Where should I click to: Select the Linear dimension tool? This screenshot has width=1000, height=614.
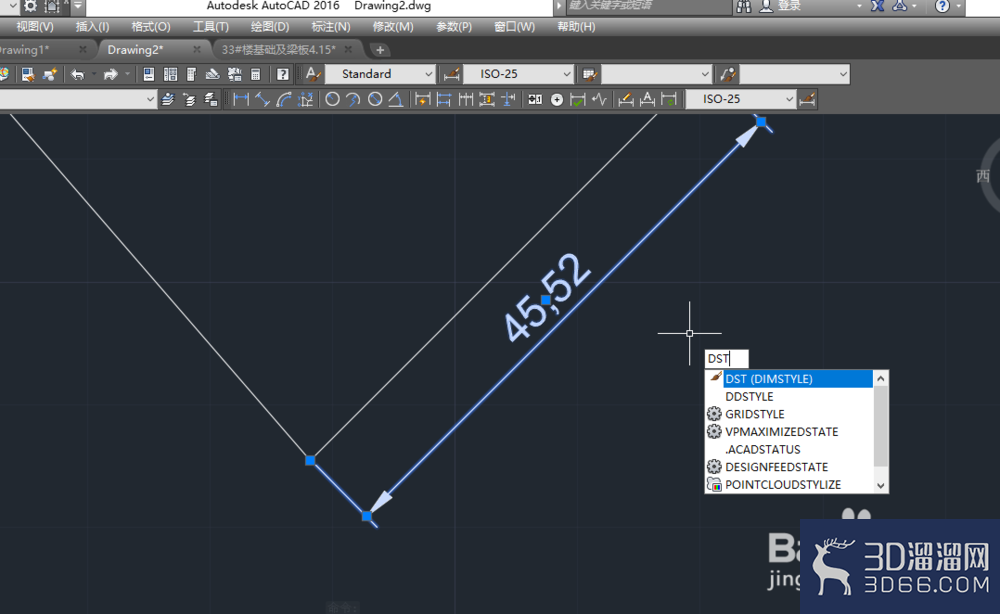(240, 99)
